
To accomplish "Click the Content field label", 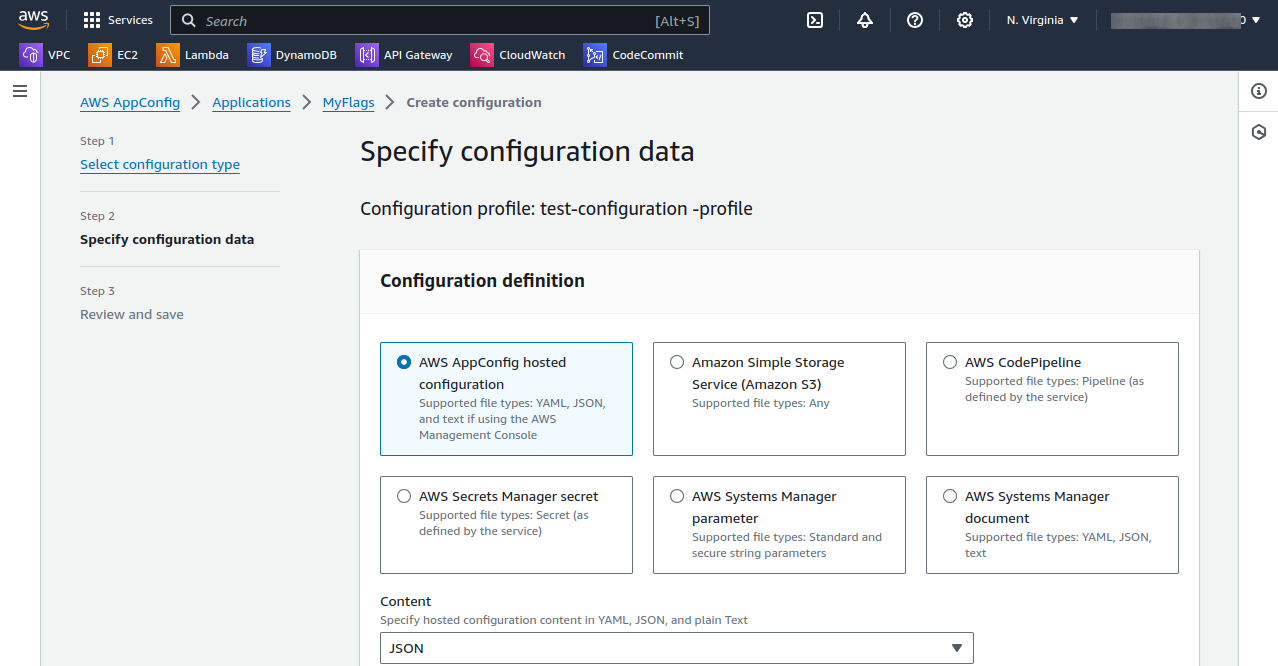I will (406, 601).
